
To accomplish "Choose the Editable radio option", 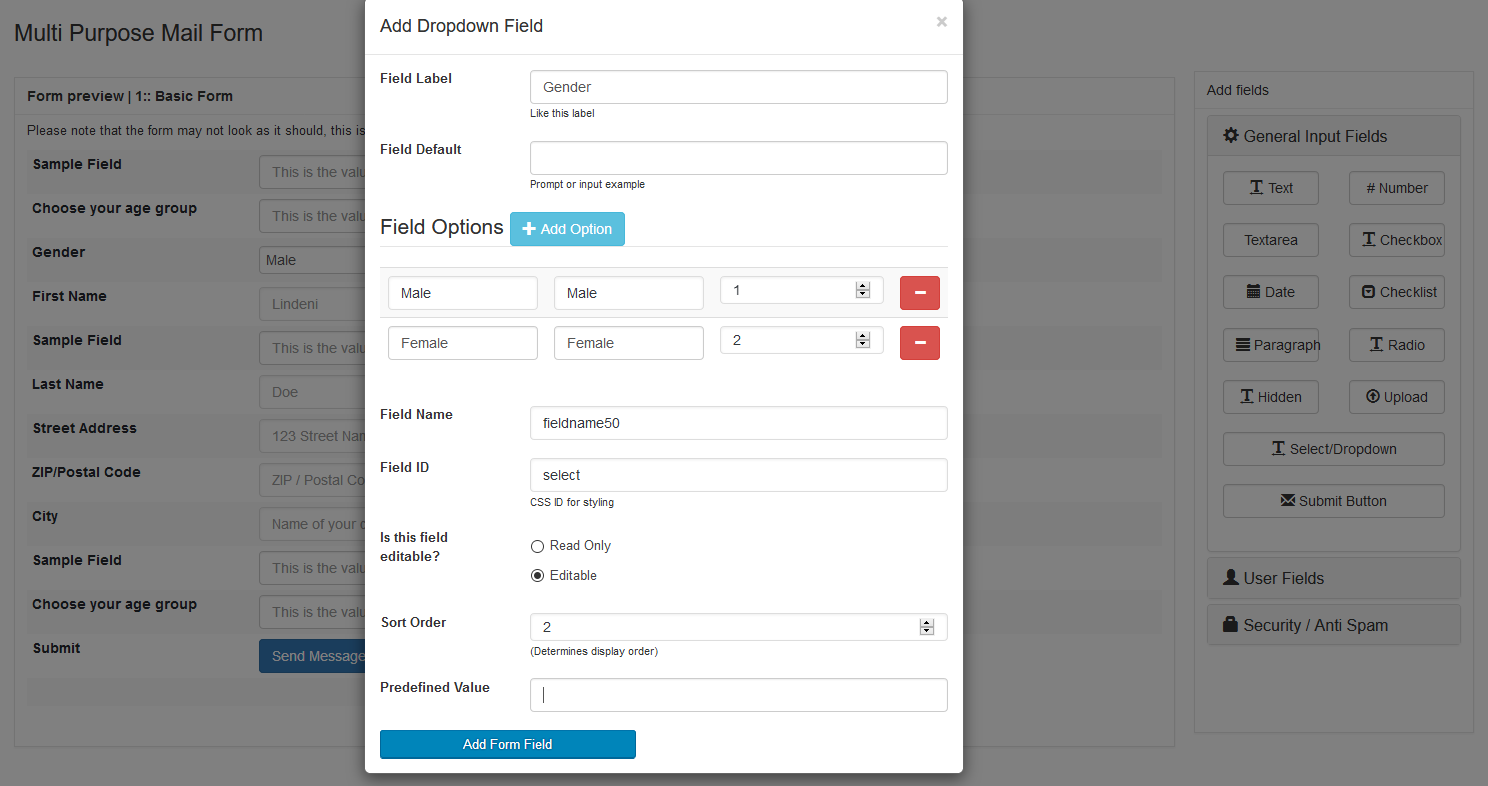I will tap(537, 576).
